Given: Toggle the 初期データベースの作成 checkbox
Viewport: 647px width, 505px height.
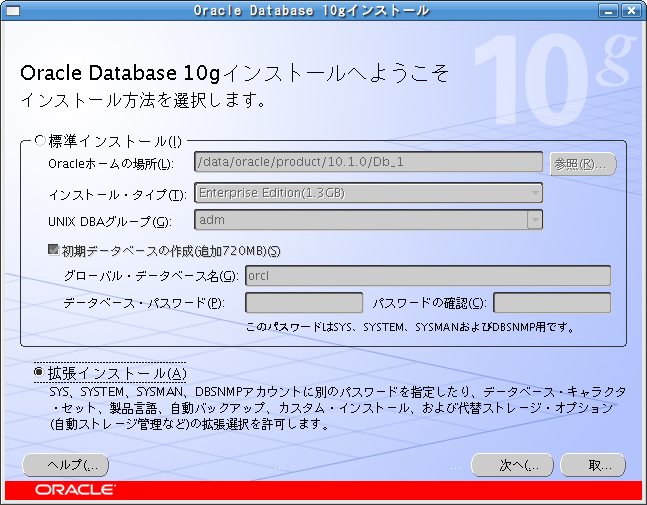Looking at the screenshot, I should (x=53, y=250).
